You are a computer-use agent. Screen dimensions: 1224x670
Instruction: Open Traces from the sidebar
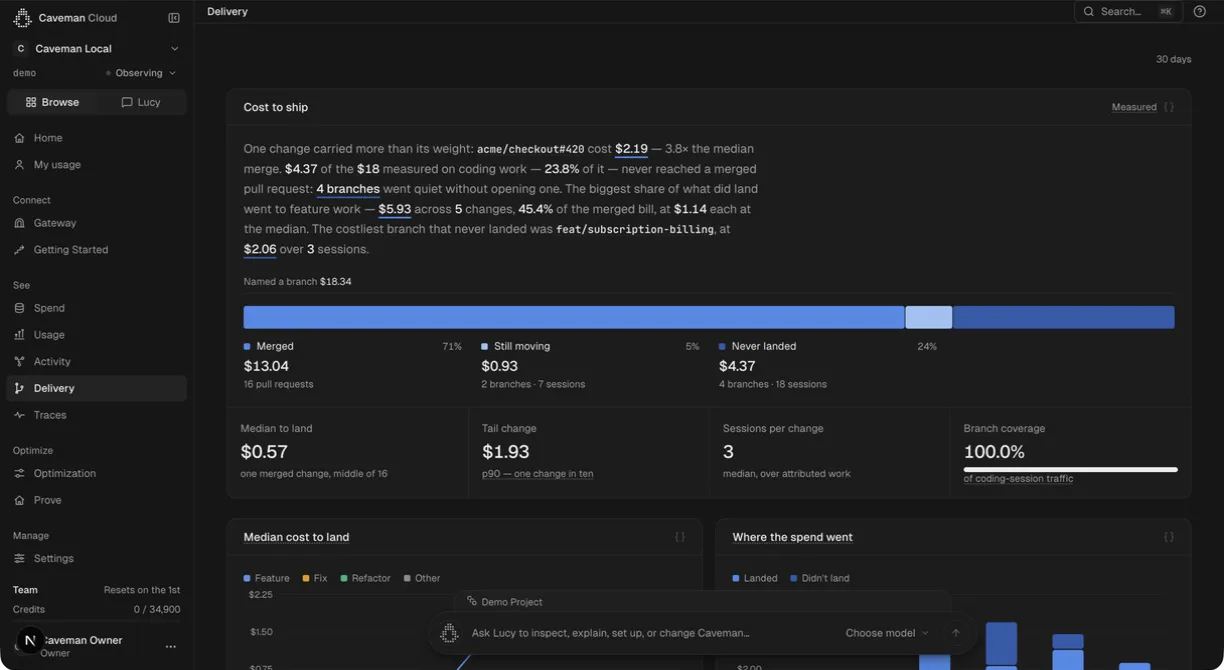[x=97, y=415]
